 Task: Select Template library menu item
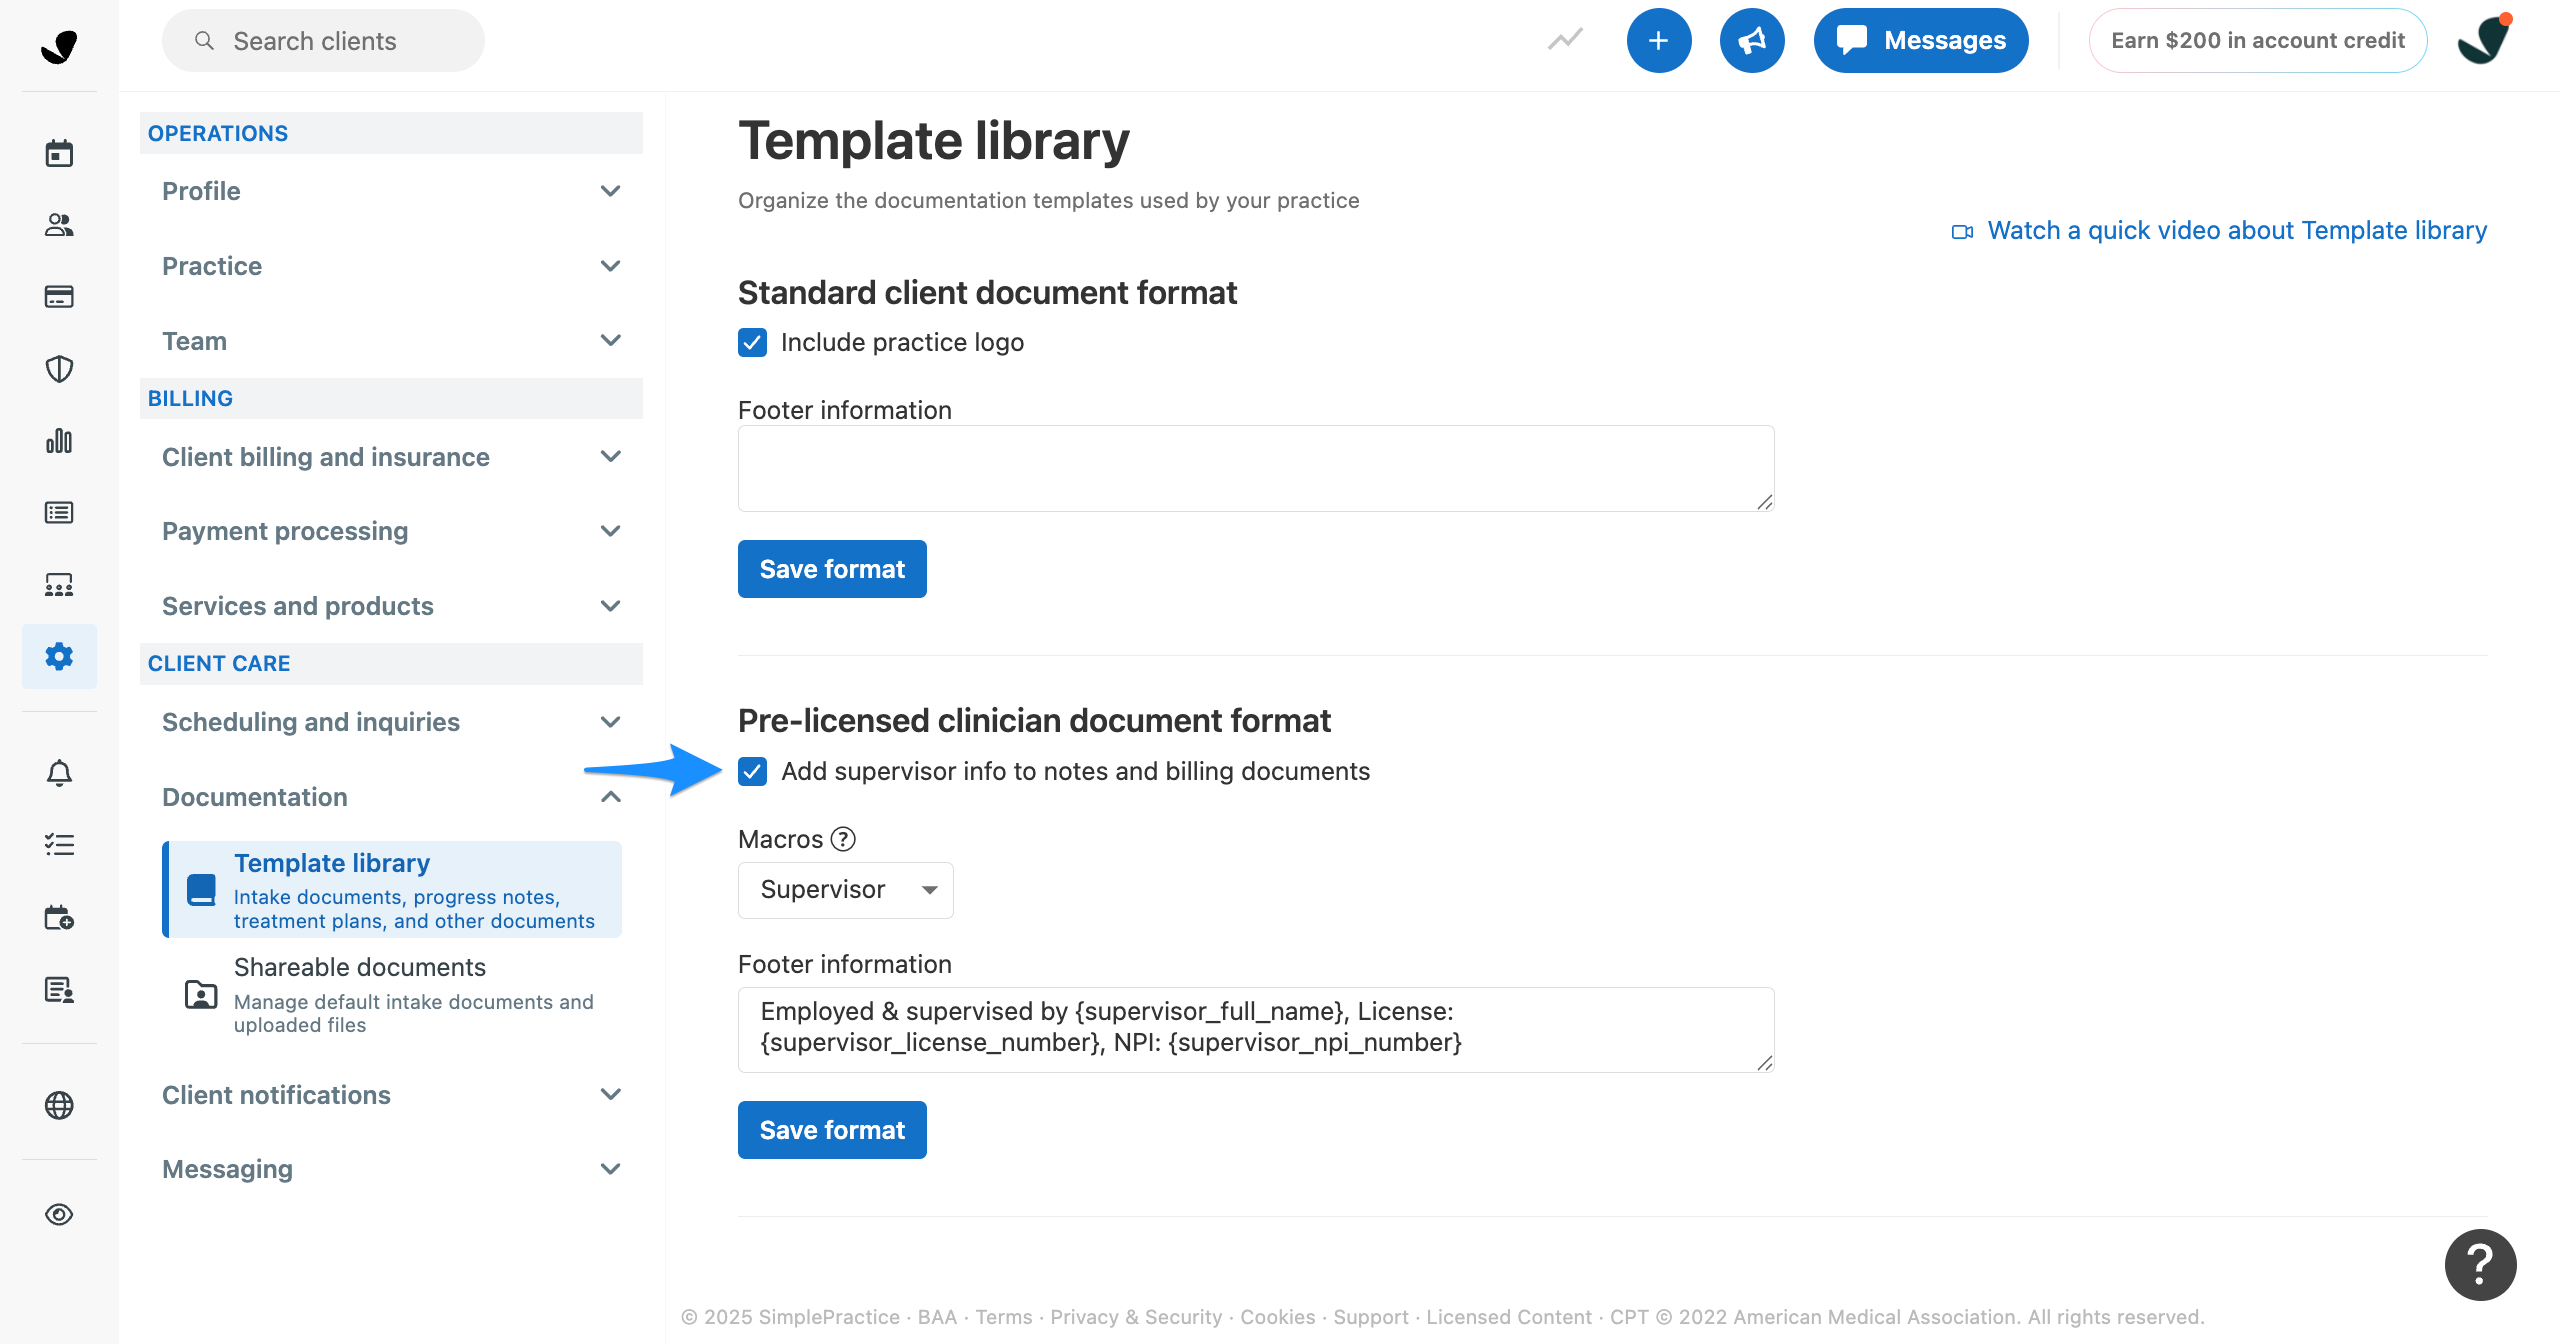click(392, 890)
